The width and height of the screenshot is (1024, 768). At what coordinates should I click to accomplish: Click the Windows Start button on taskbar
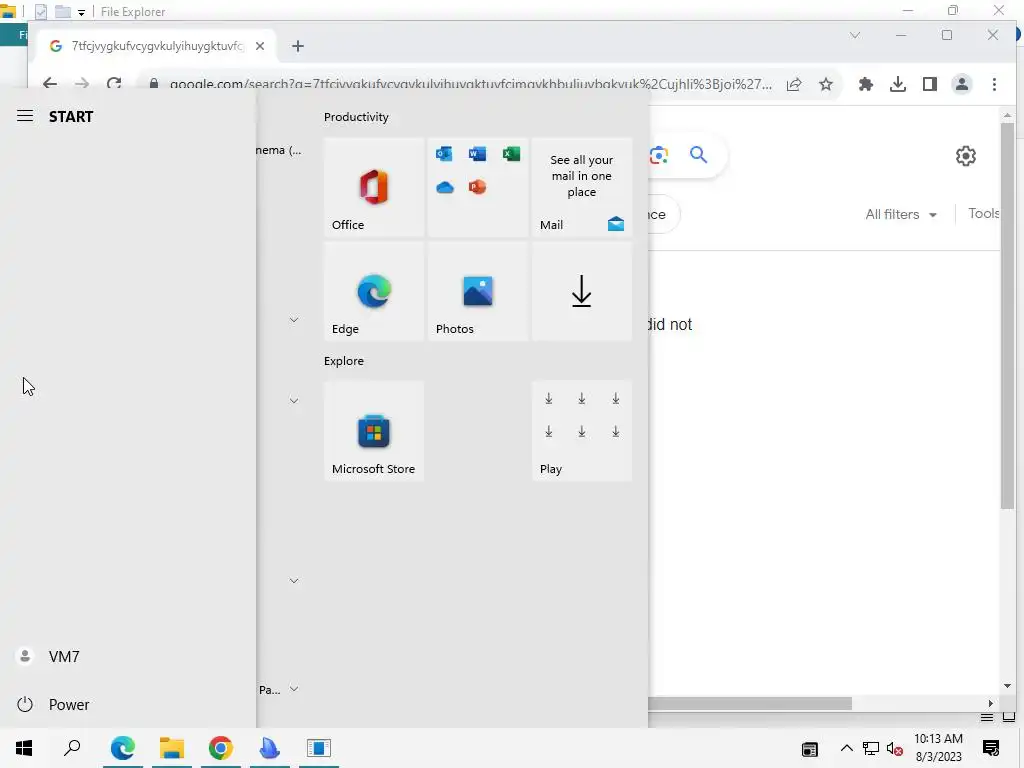(x=24, y=748)
